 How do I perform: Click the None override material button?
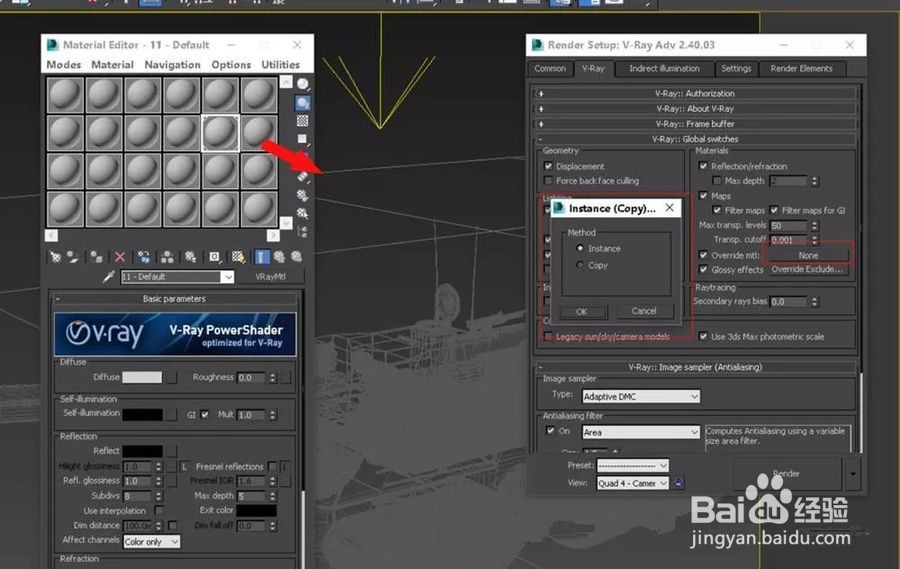point(808,256)
